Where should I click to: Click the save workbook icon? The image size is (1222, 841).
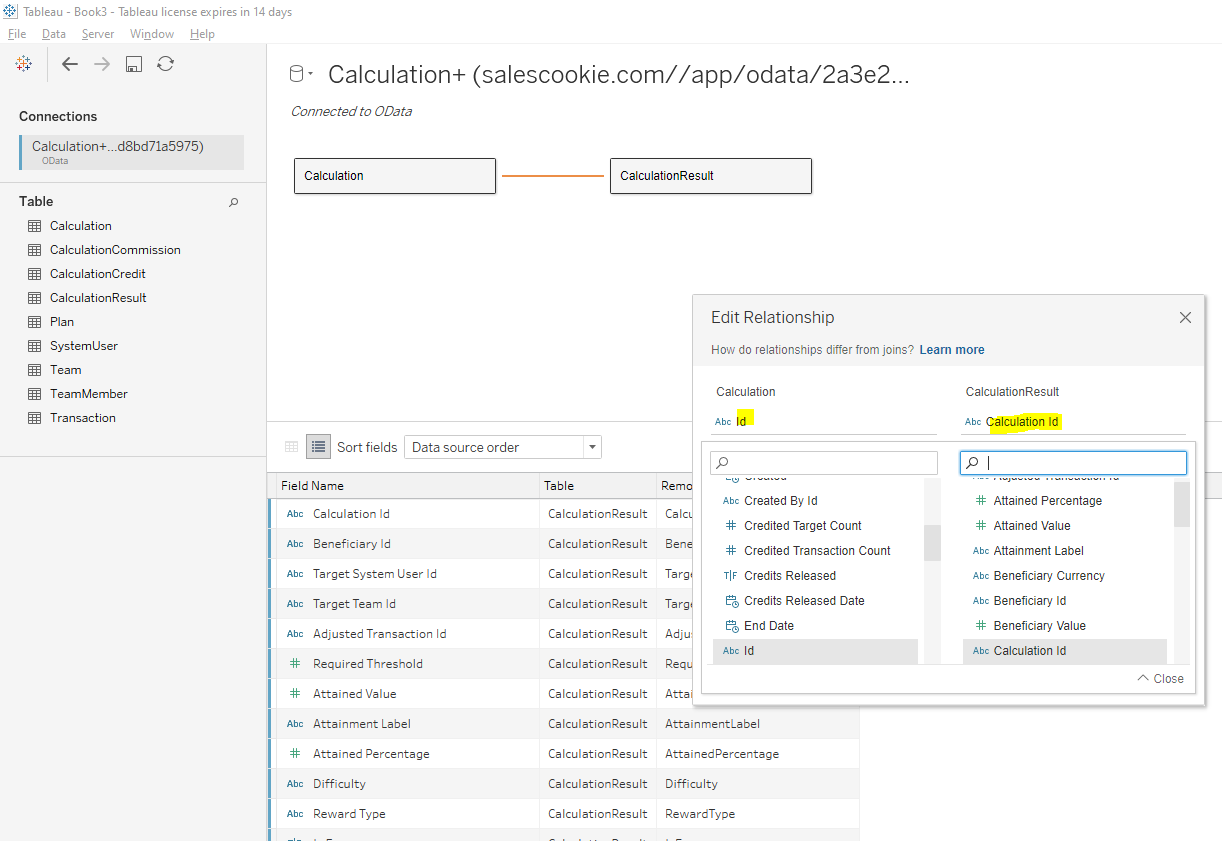[133, 63]
